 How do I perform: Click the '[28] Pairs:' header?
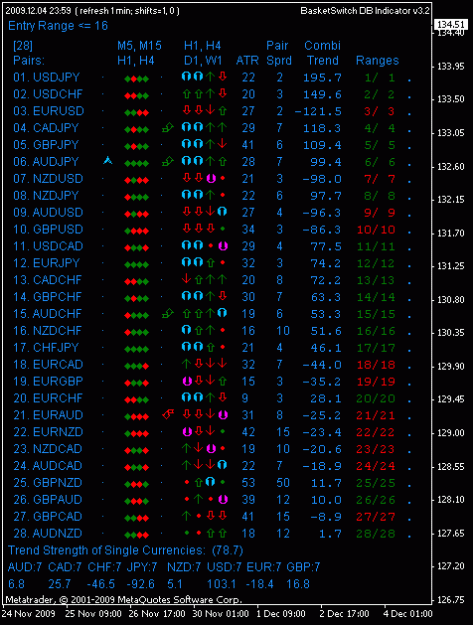coord(29,53)
